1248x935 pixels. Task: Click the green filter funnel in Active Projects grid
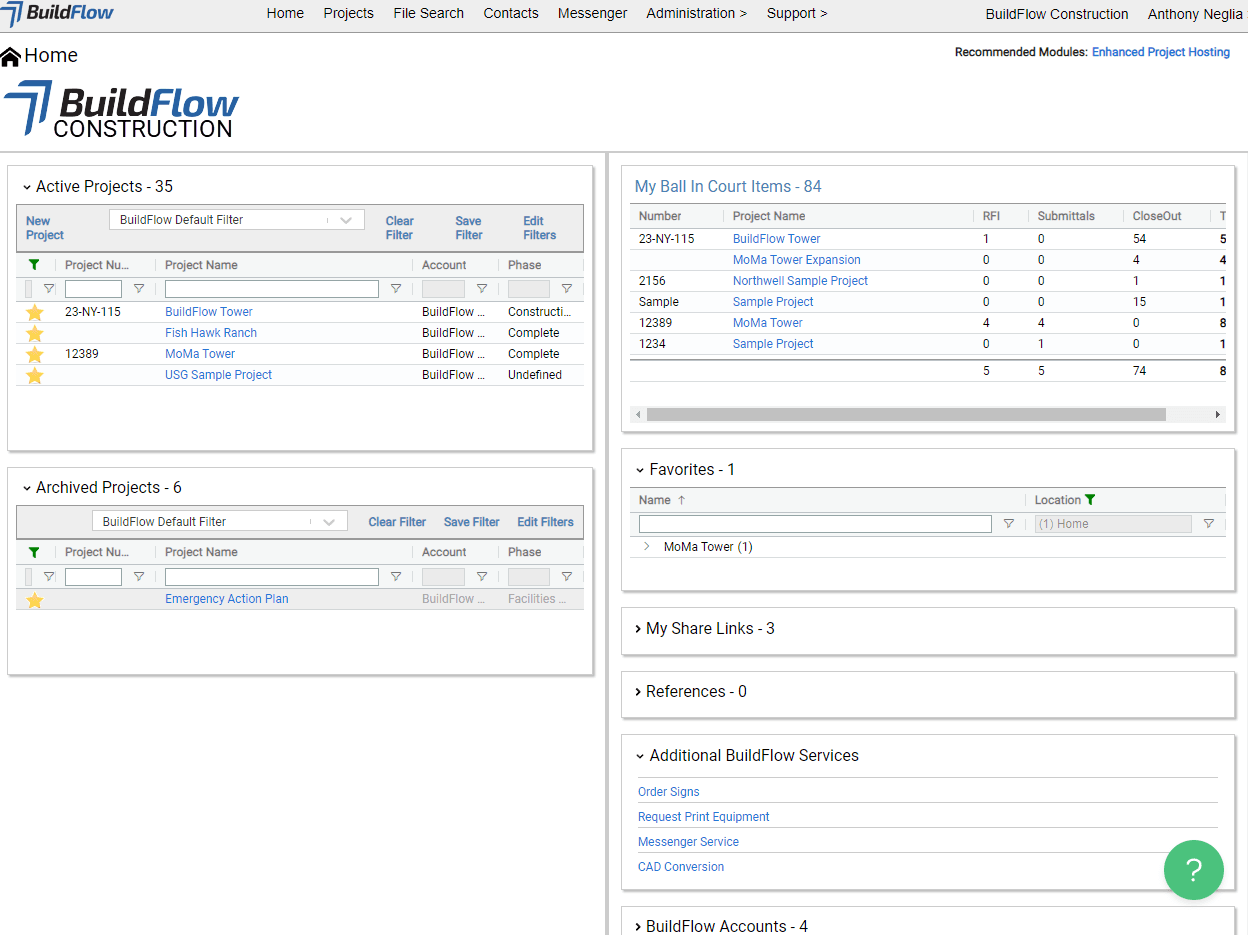pos(35,264)
